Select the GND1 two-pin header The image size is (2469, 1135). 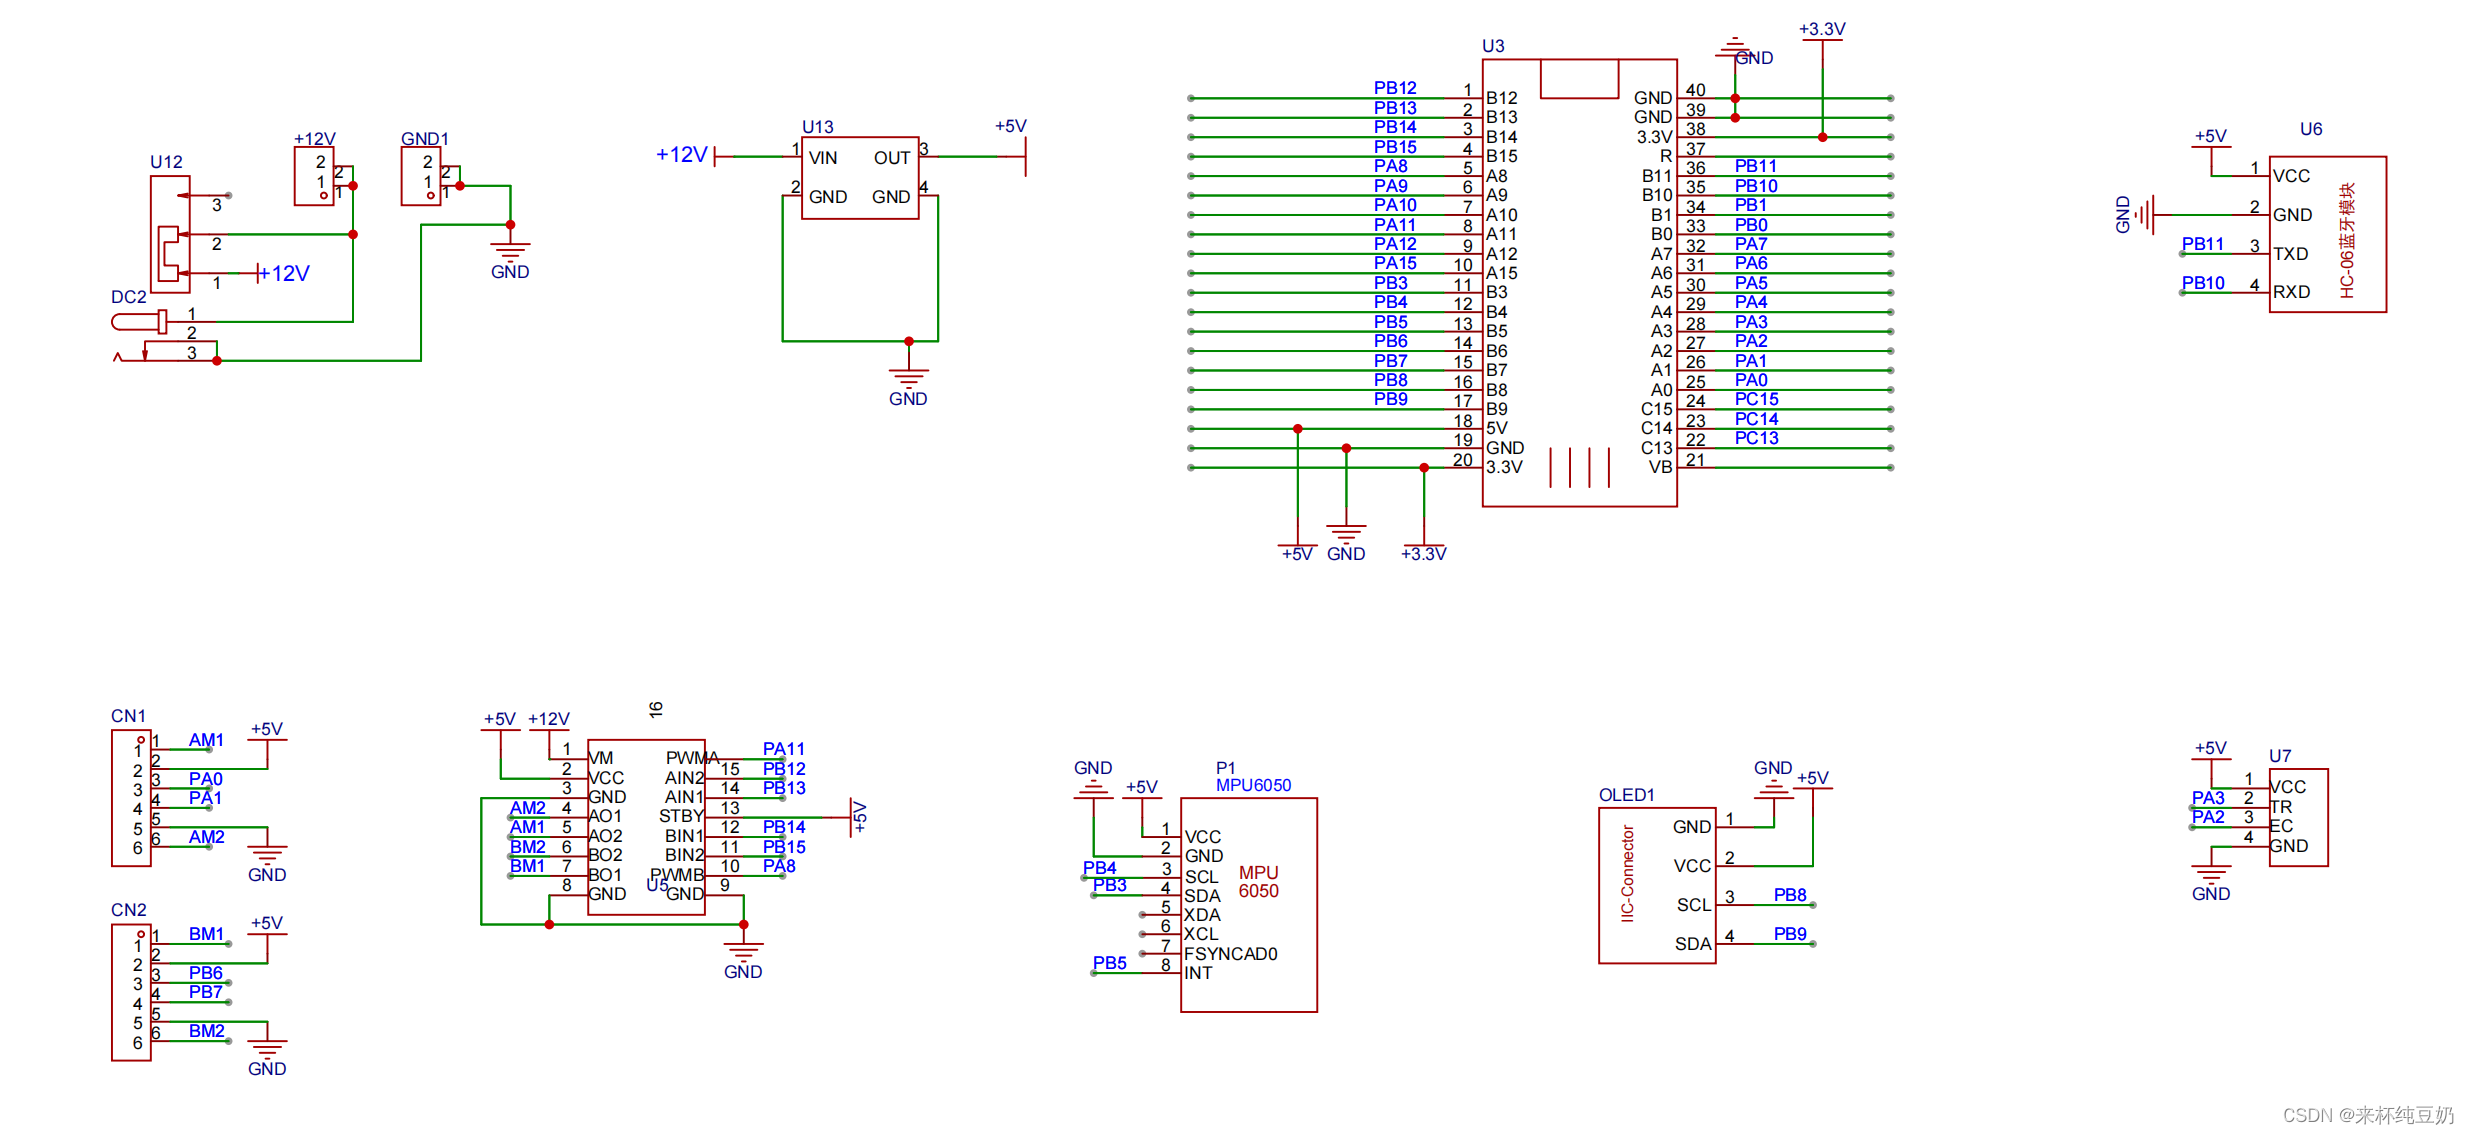pos(420,176)
